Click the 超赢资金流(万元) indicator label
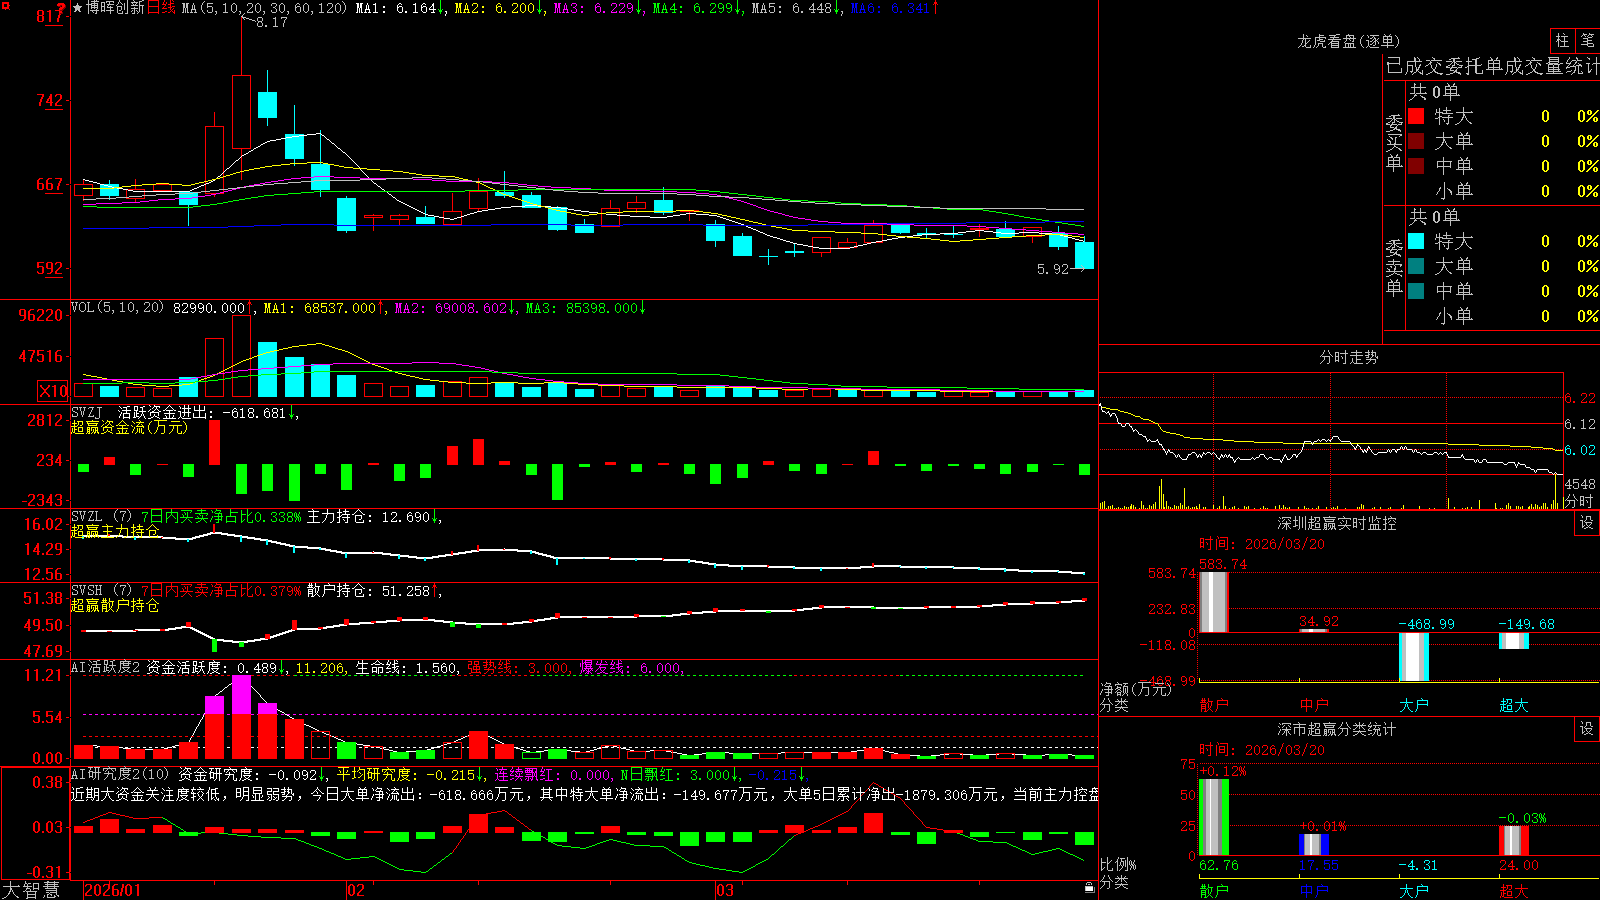Screen dimensions: 1600x900 tap(129, 427)
